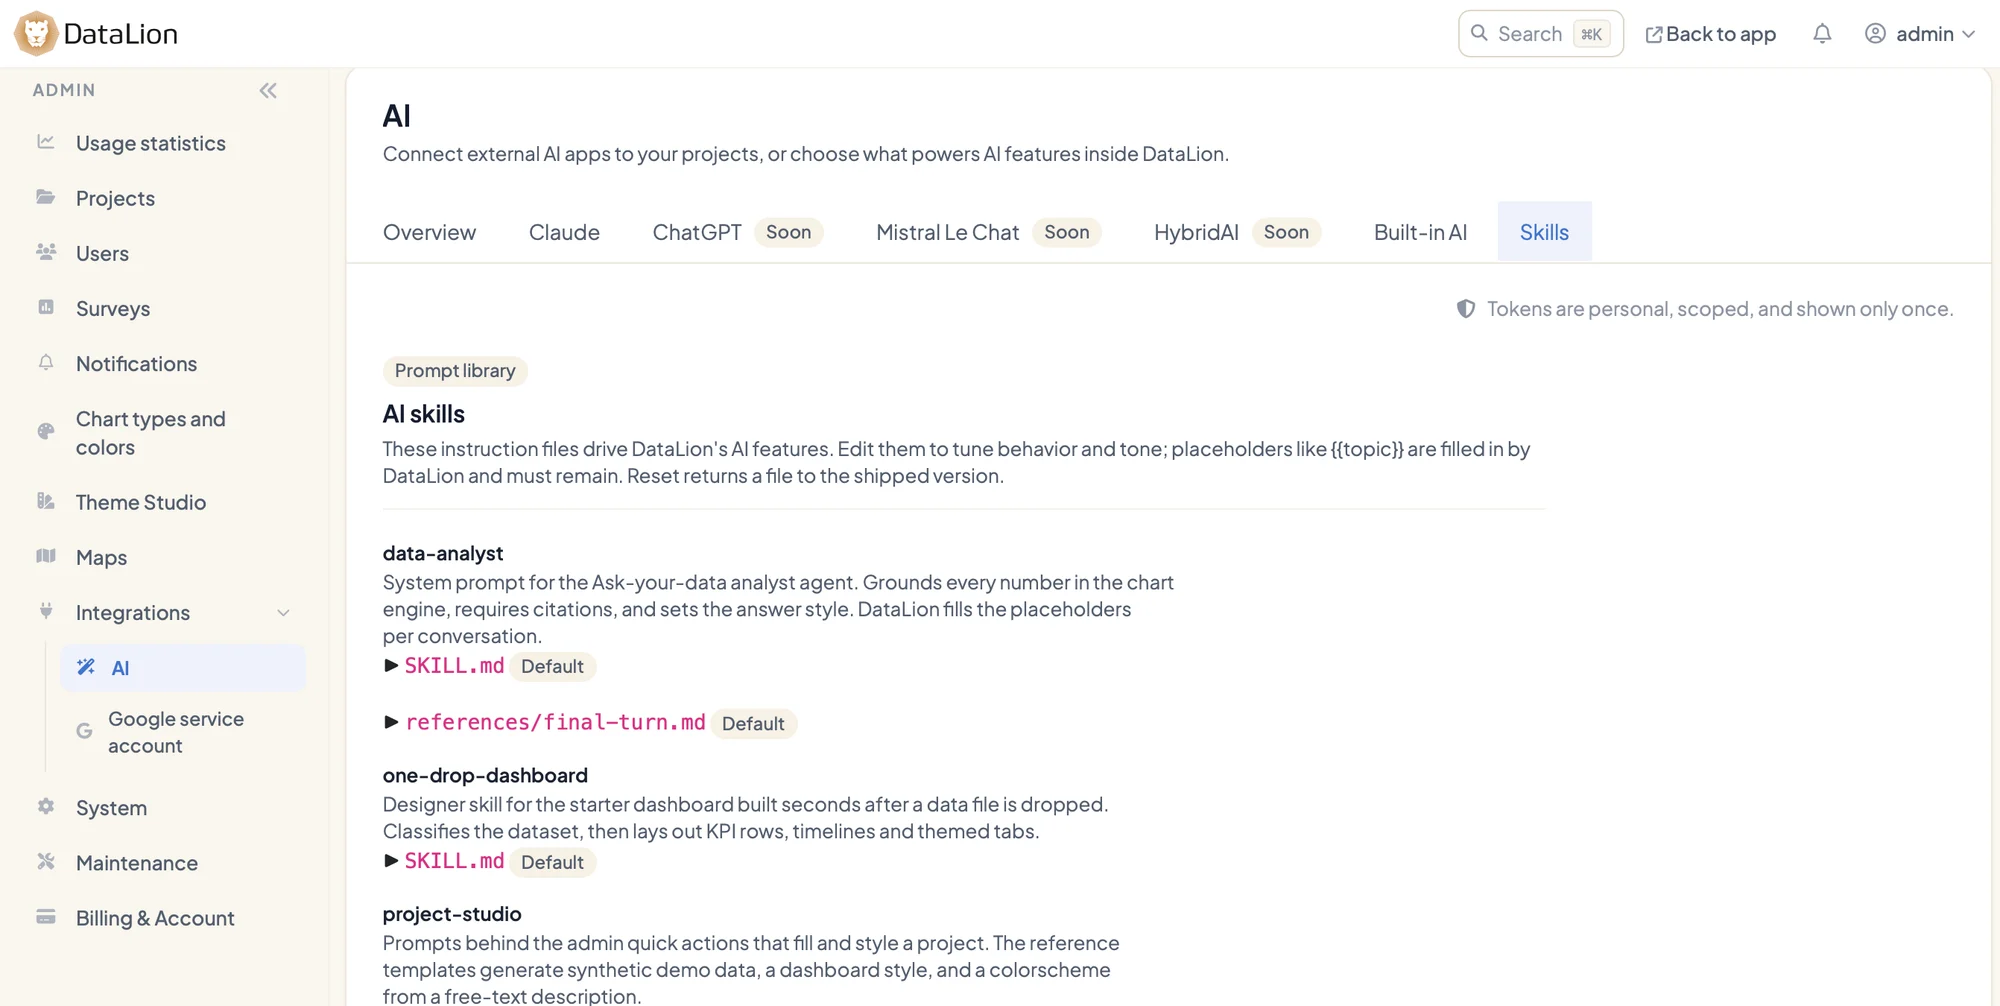Open the HybridAI tab
This screenshot has width=2000, height=1006.
pyautogui.click(x=1237, y=232)
